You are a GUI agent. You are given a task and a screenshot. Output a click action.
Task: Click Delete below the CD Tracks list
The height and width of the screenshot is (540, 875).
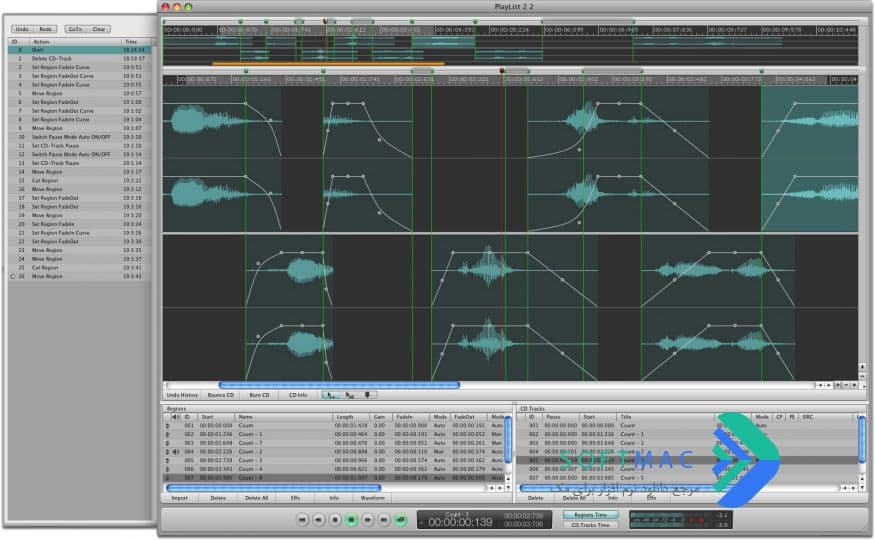pyautogui.click(x=535, y=498)
